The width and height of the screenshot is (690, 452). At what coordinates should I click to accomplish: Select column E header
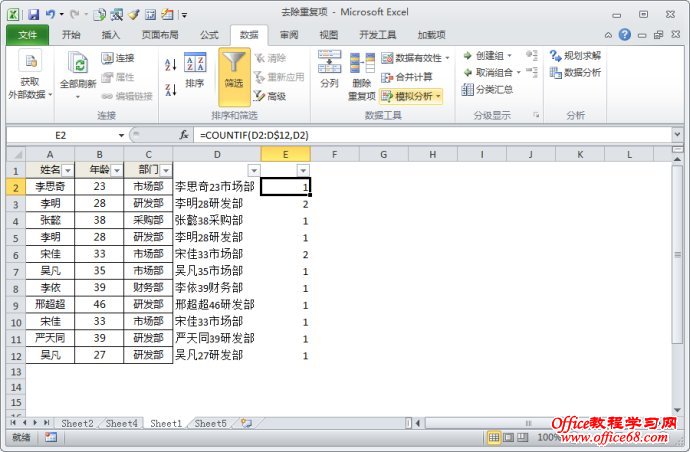[x=285, y=154]
